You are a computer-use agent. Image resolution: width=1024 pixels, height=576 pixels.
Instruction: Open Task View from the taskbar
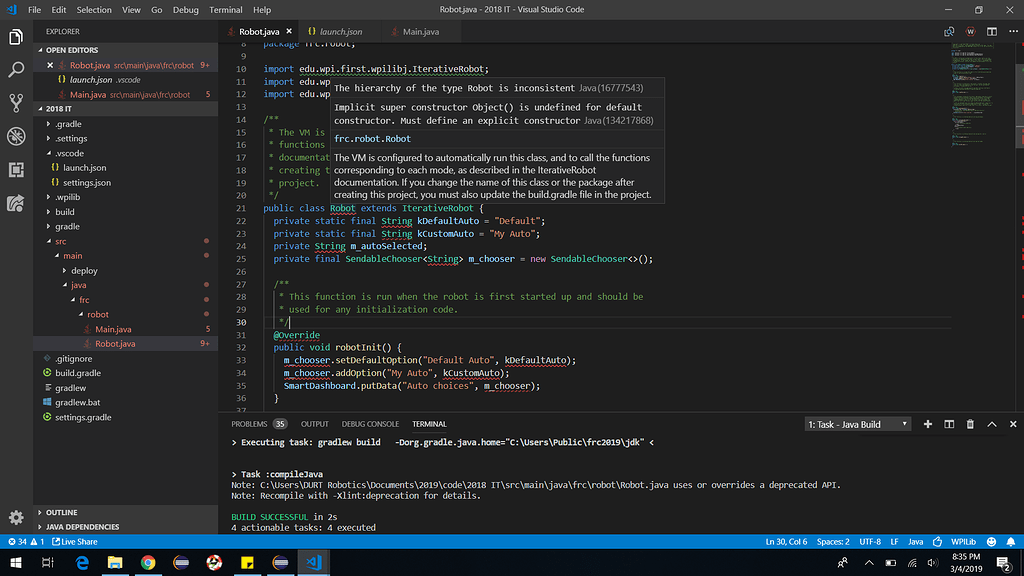click(48, 562)
